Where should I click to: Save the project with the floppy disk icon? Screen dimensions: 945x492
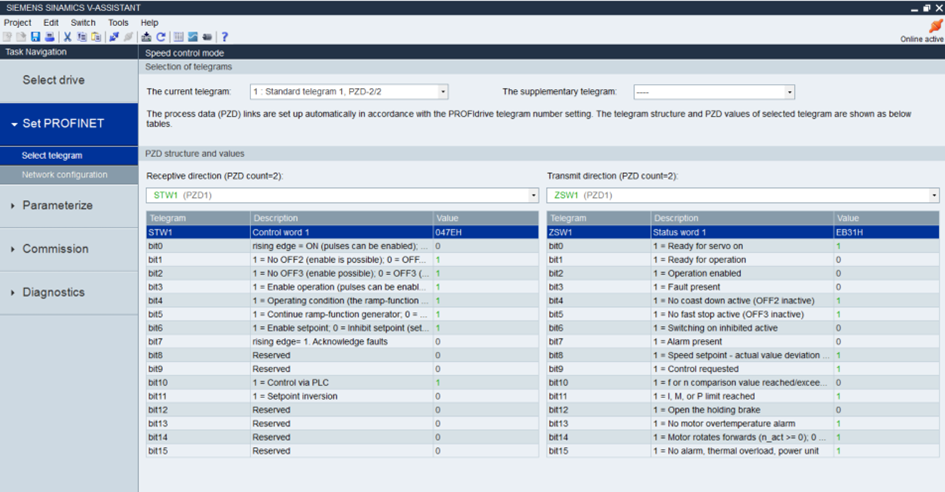[x=36, y=37]
